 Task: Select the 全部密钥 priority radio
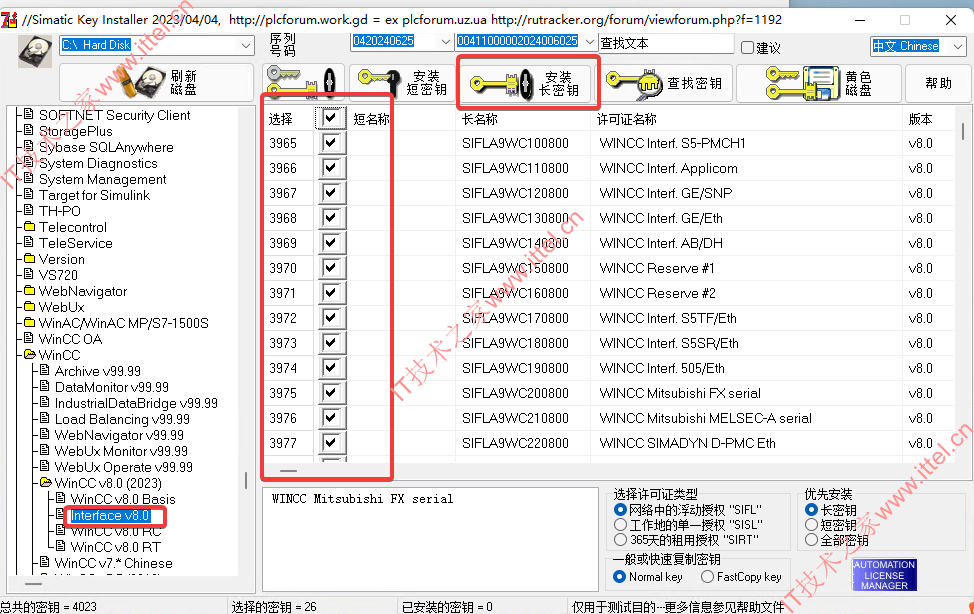point(811,540)
